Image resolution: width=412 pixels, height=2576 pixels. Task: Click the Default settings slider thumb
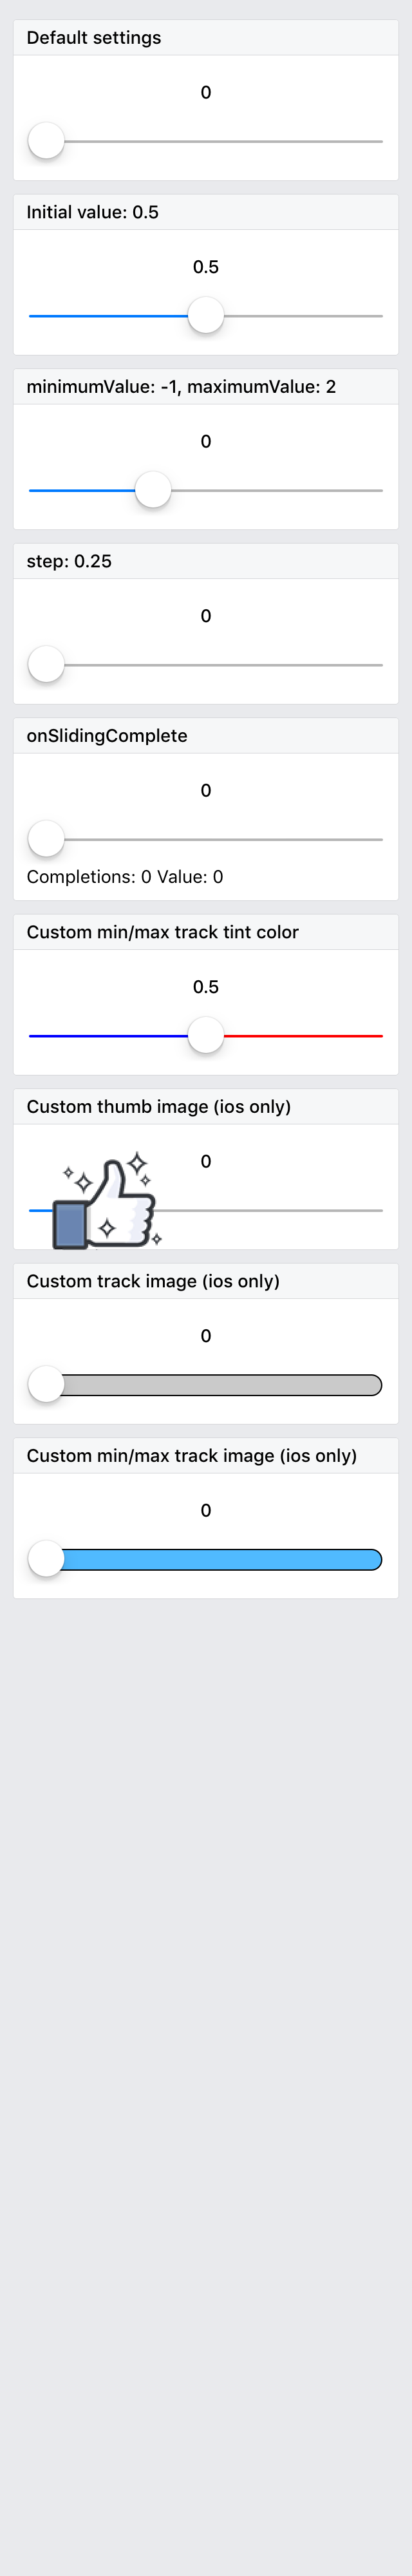tap(46, 141)
